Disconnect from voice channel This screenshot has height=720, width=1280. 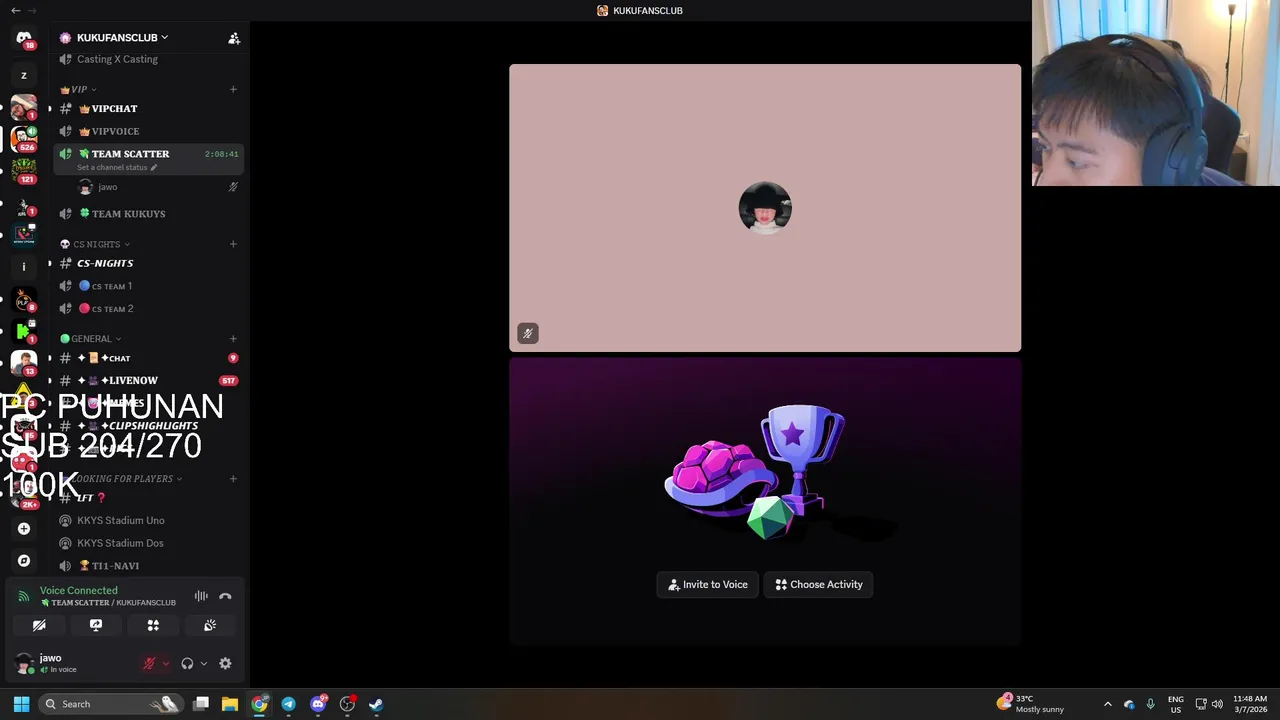(225, 596)
